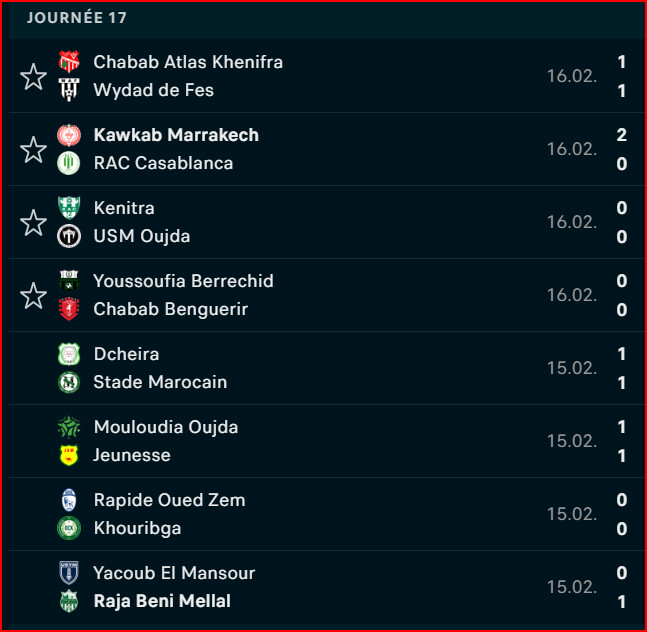647x632 pixels.
Task: Click the Rapide Oued Zem logo
Action: 69,500
